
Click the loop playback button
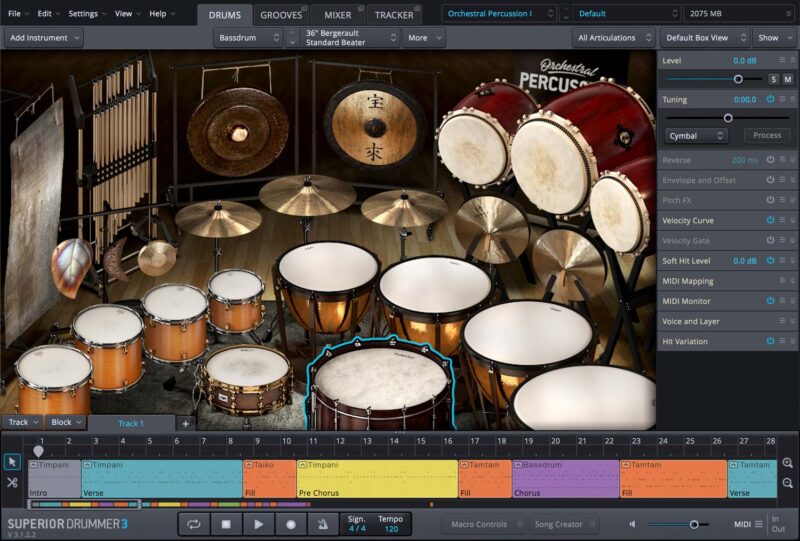click(194, 523)
